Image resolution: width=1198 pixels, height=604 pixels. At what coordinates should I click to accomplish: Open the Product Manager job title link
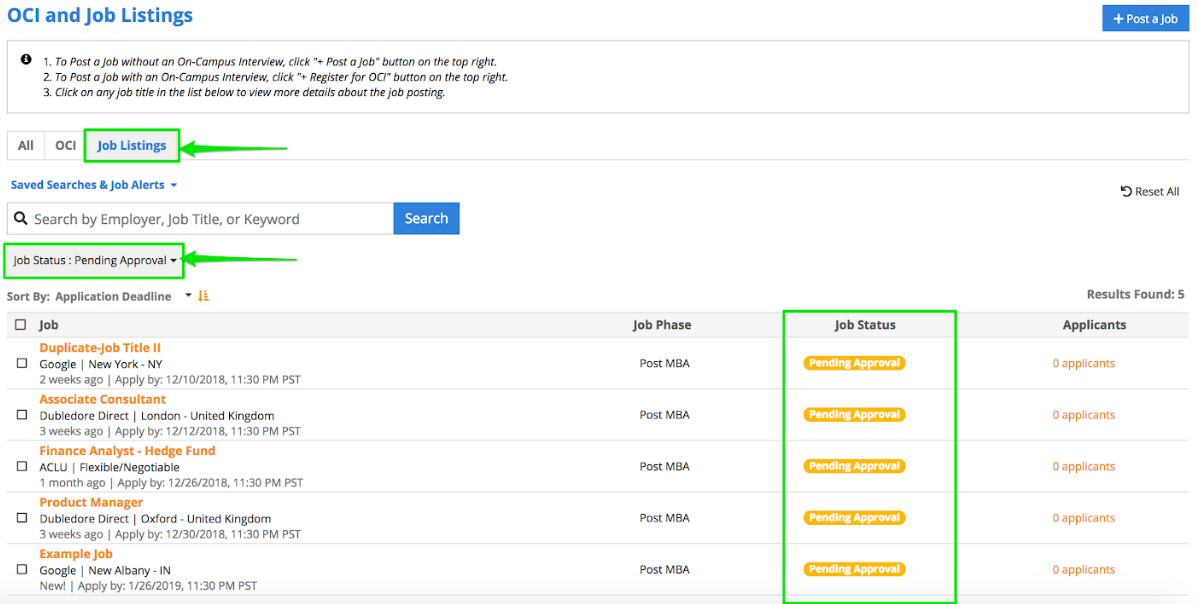coord(91,502)
